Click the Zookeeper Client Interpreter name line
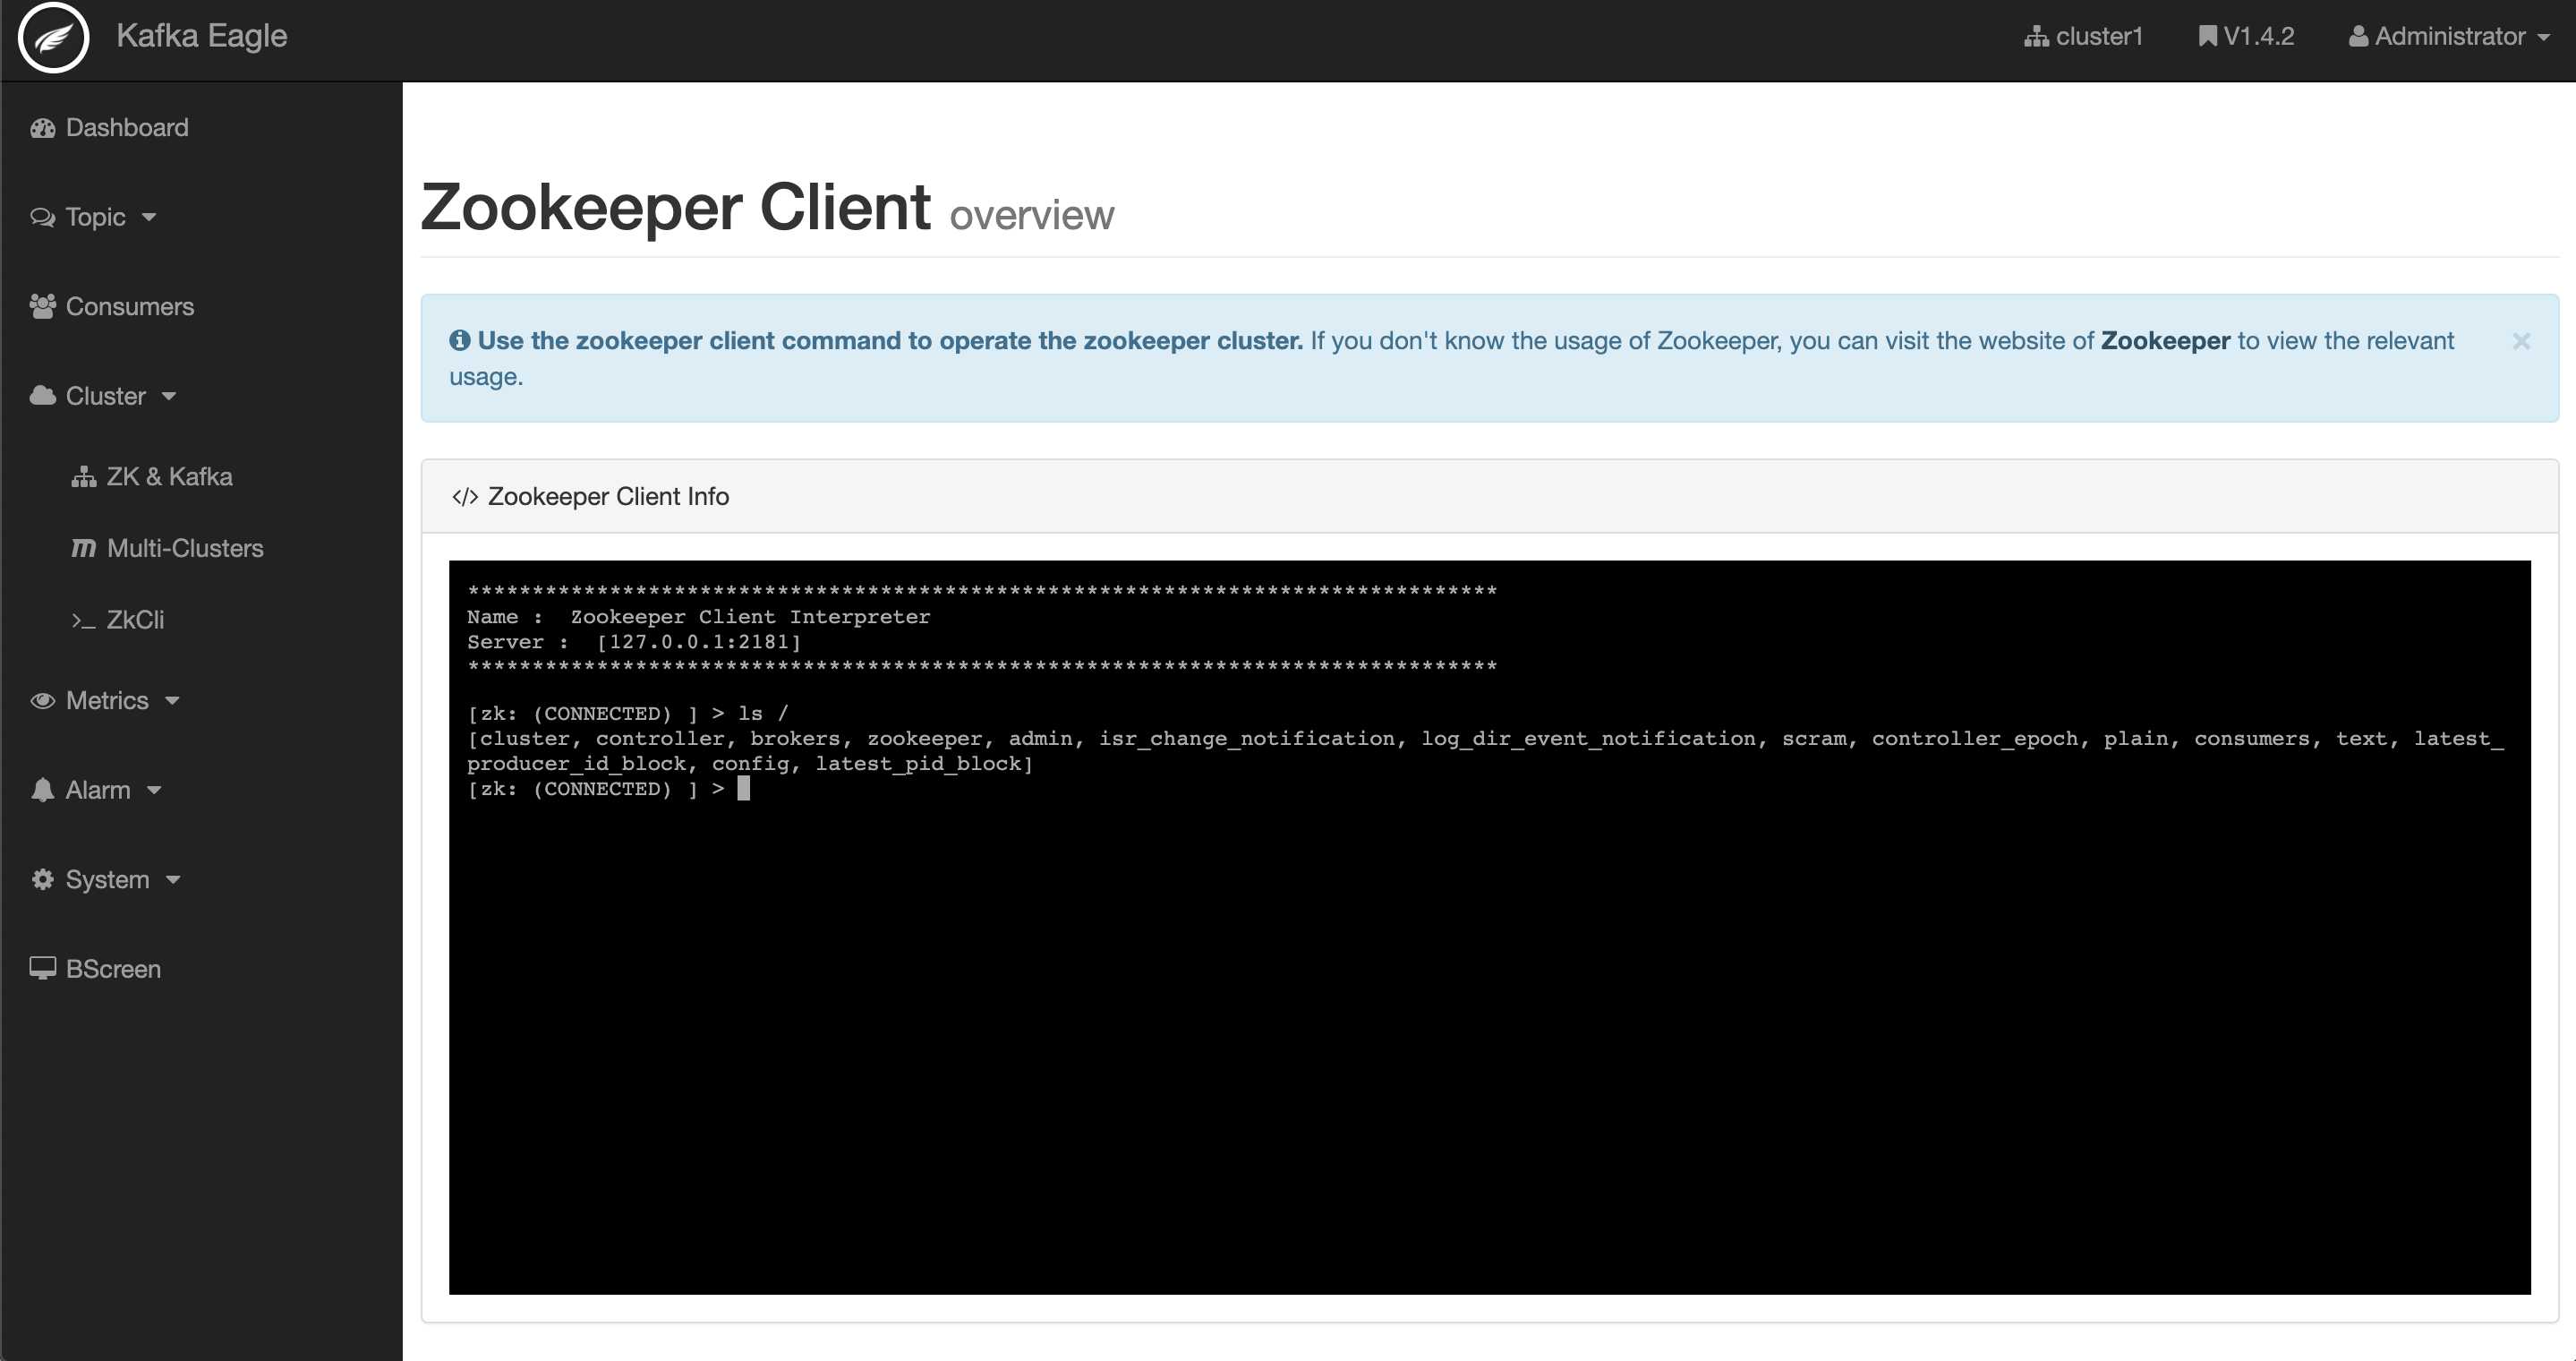The width and height of the screenshot is (2576, 1361). coord(698,617)
